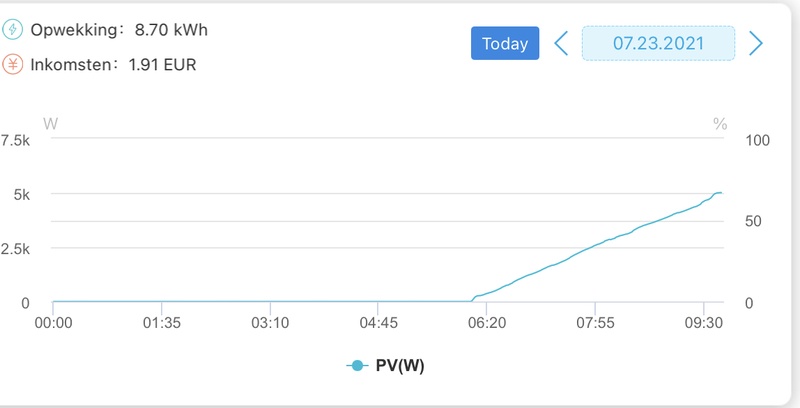The height and width of the screenshot is (408, 800).
Task: Click the 07:55 time axis label
Action: [594, 323]
